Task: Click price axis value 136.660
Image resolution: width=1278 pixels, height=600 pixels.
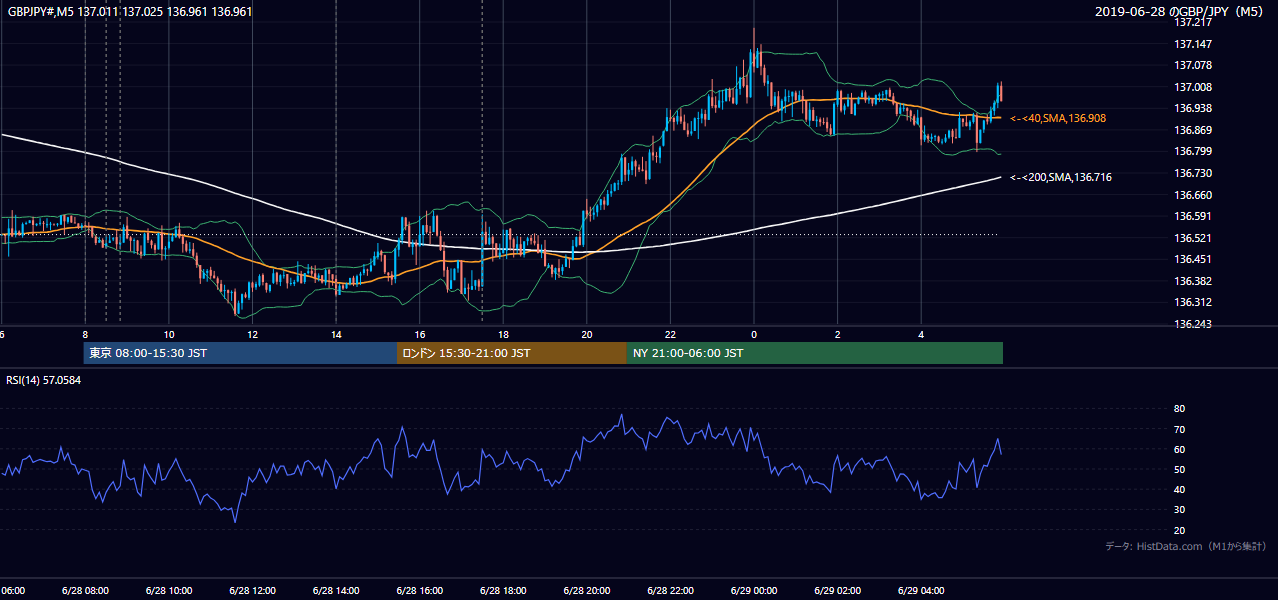Action: (1193, 195)
